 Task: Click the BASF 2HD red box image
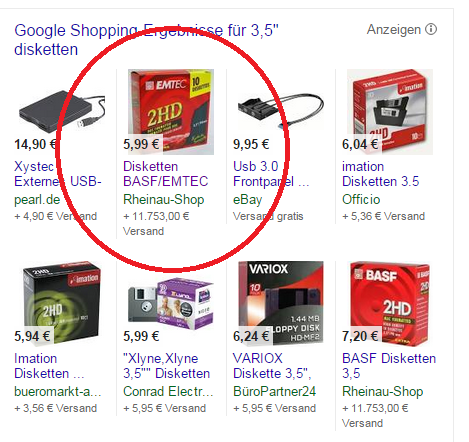pos(390,304)
